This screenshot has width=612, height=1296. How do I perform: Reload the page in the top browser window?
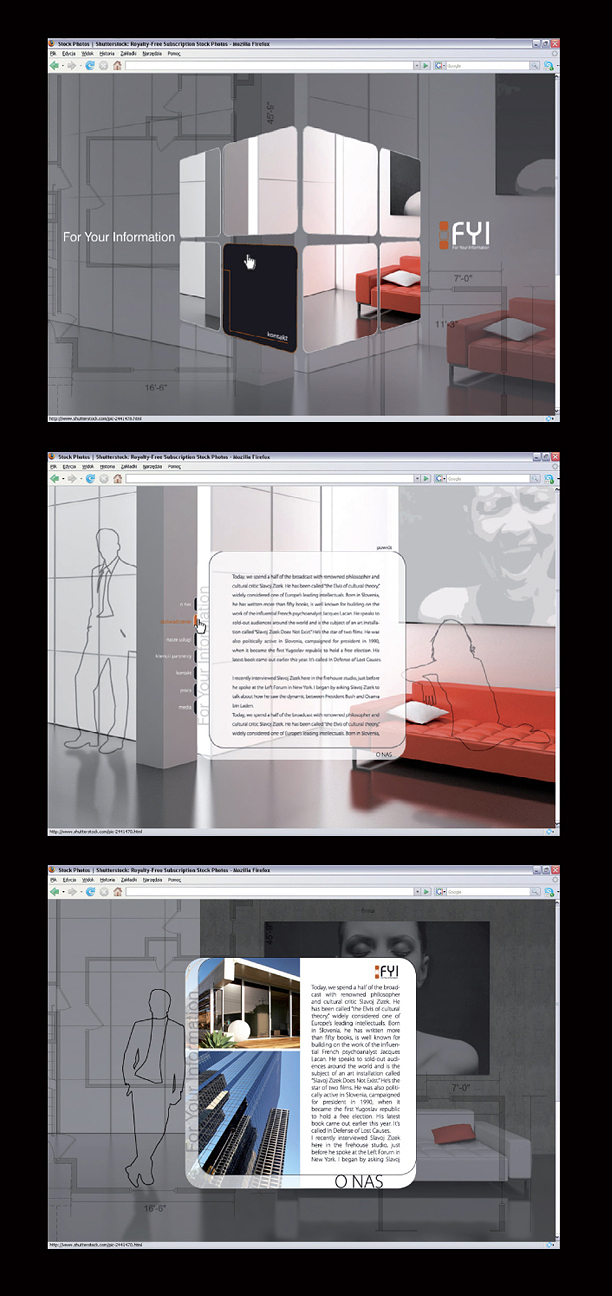coord(90,66)
